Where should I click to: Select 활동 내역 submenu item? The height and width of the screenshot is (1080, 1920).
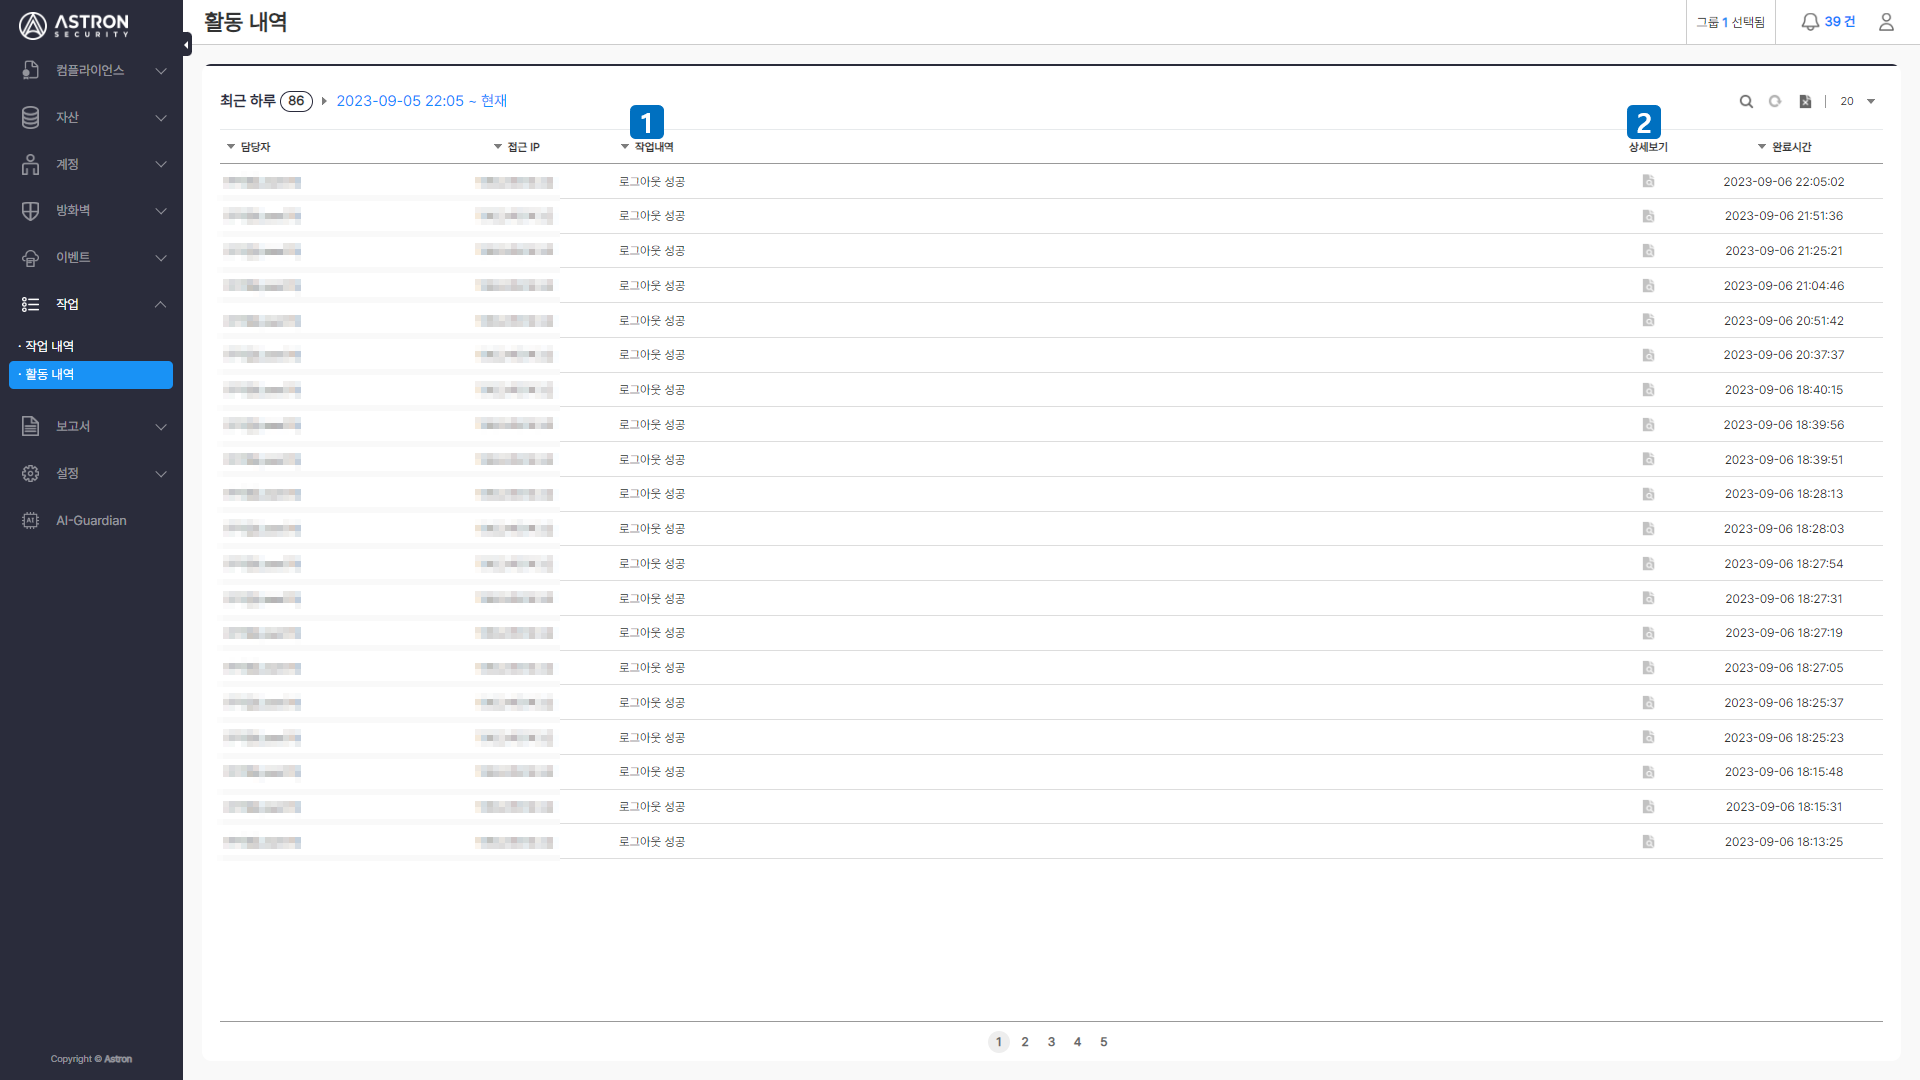pyautogui.click(x=91, y=374)
